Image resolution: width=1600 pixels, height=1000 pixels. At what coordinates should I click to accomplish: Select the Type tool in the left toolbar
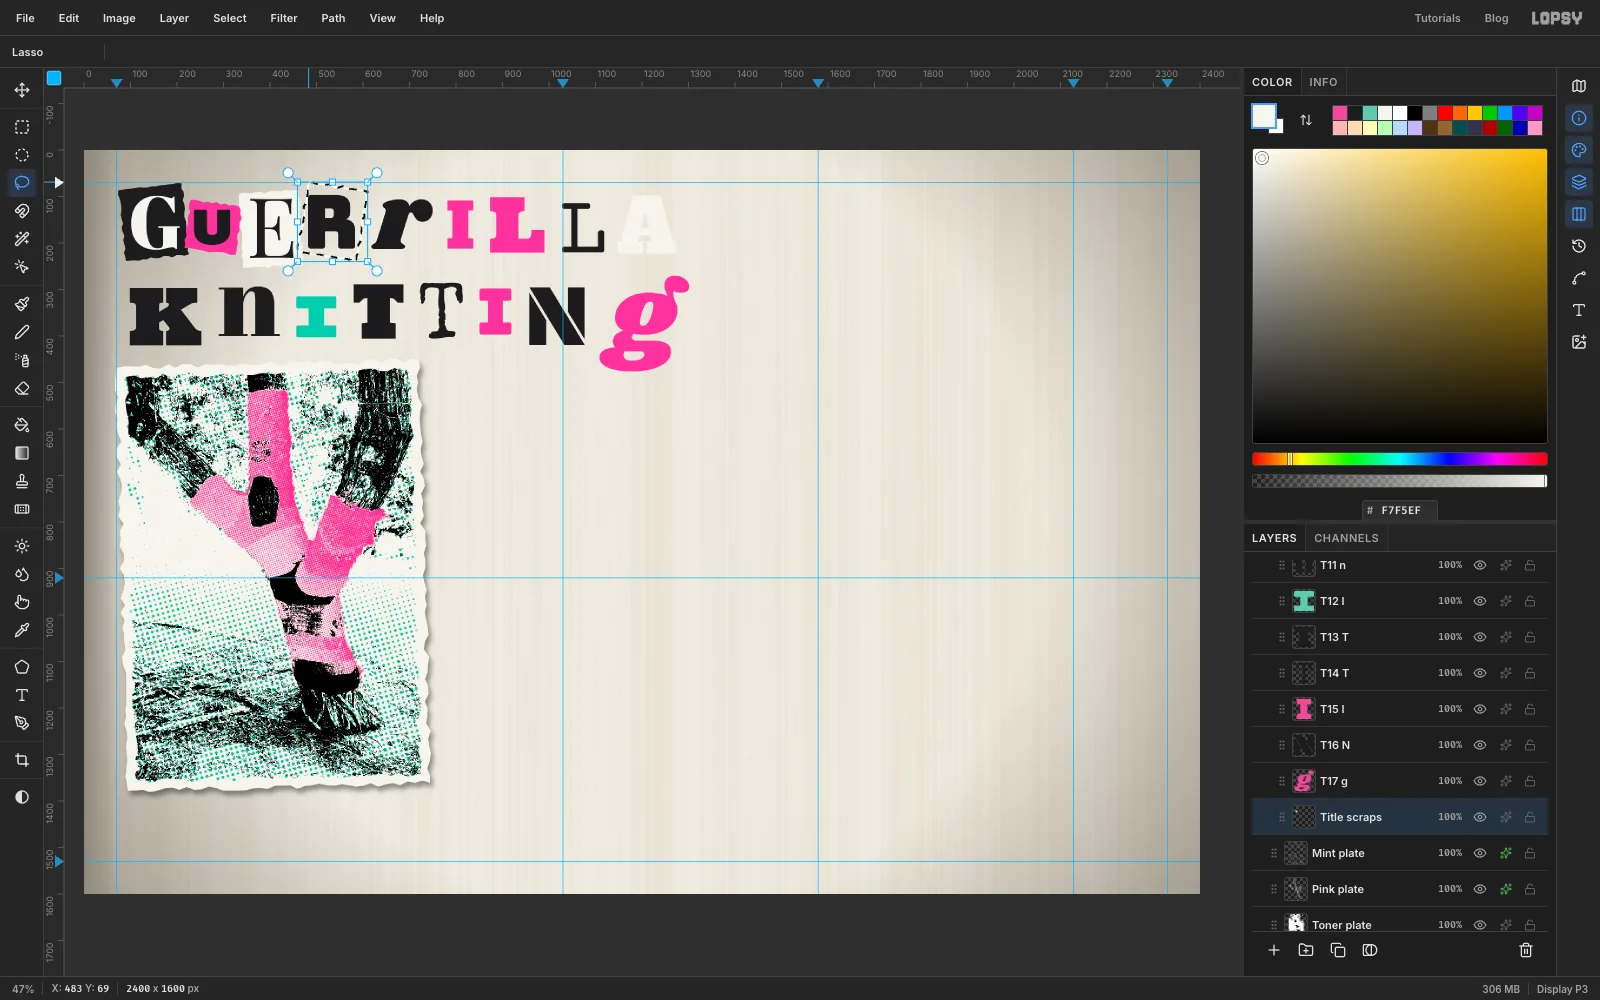[22, 695]
